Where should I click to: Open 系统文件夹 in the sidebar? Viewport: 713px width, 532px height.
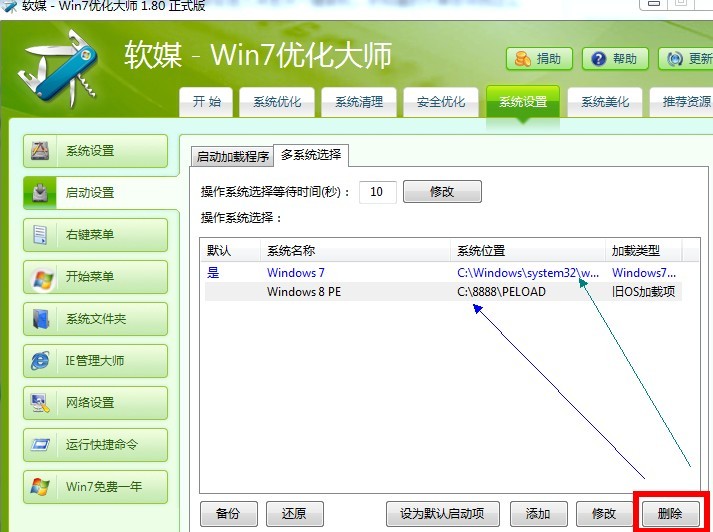[x=95, y=319]
